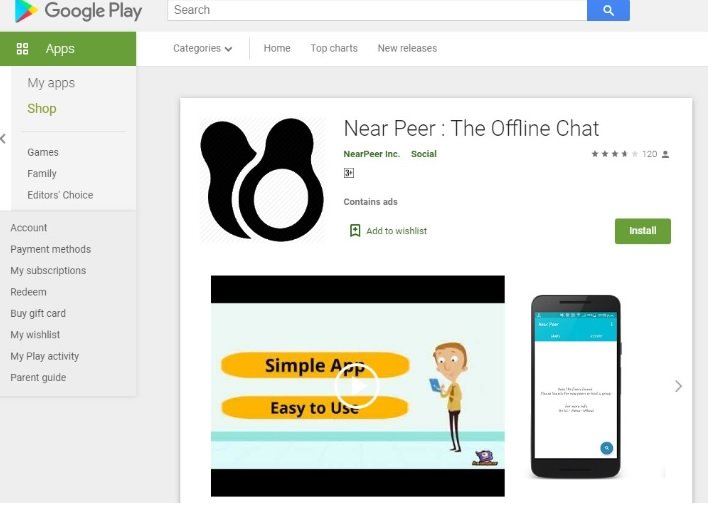Open the Family category
708x509 pixels.
pos(42,173)
